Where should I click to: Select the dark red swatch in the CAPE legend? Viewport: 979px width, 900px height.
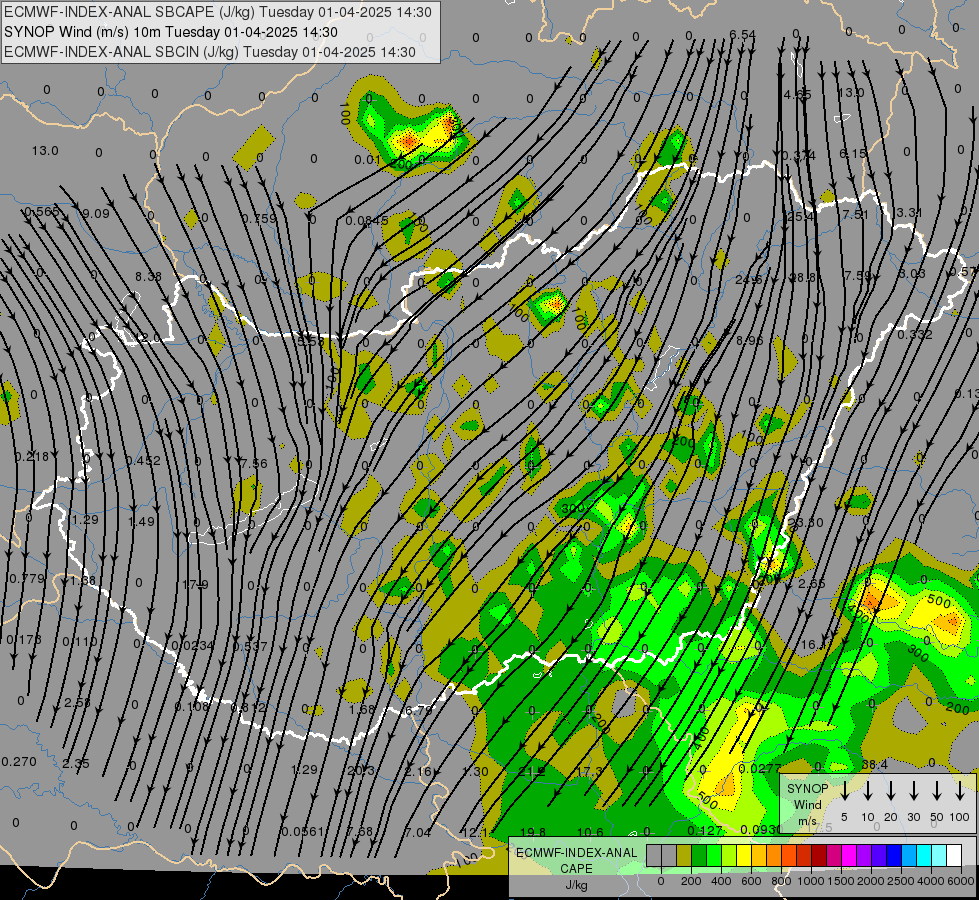point(819,856)
